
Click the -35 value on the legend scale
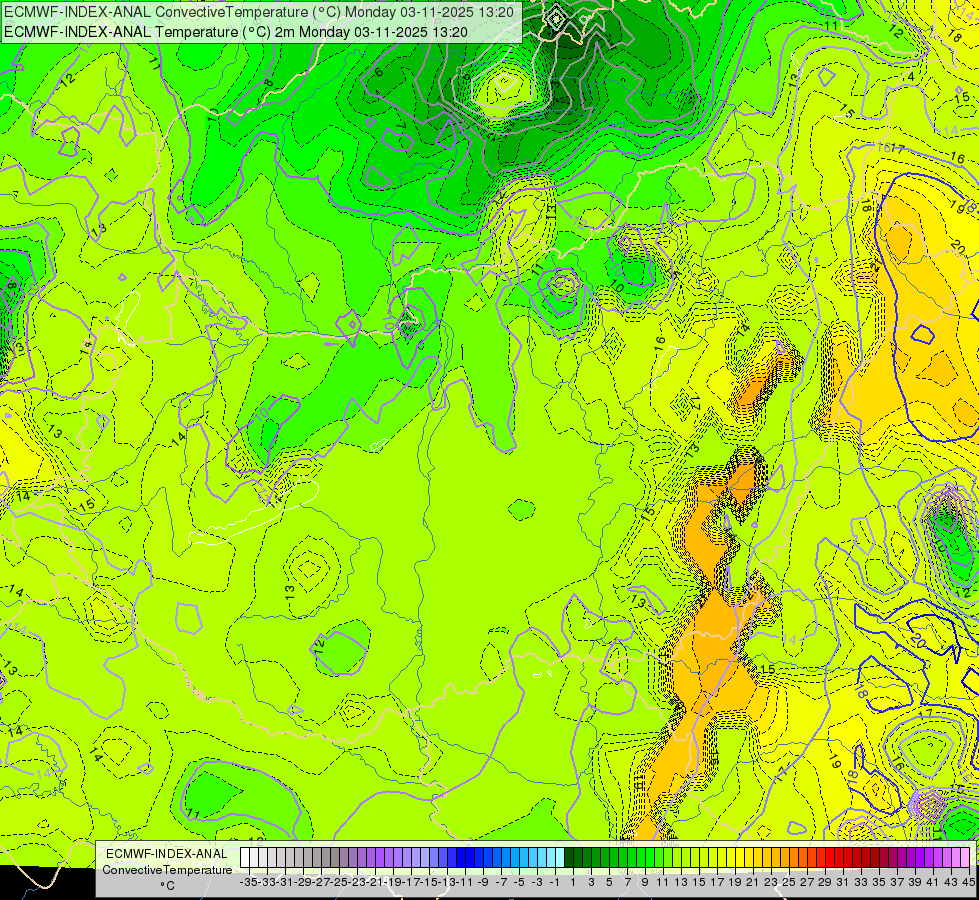248,883
